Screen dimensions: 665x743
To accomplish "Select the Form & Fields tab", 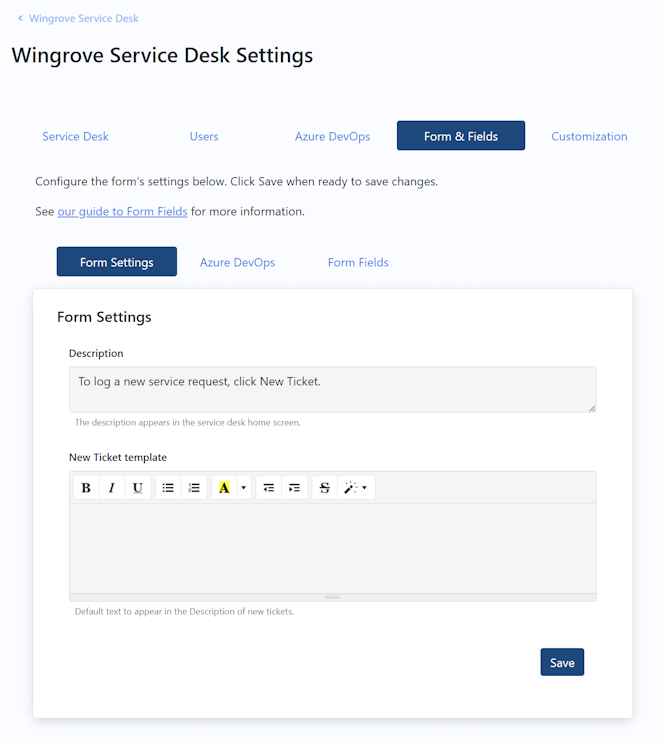I will pyautogui.click(x=461, y=136).
